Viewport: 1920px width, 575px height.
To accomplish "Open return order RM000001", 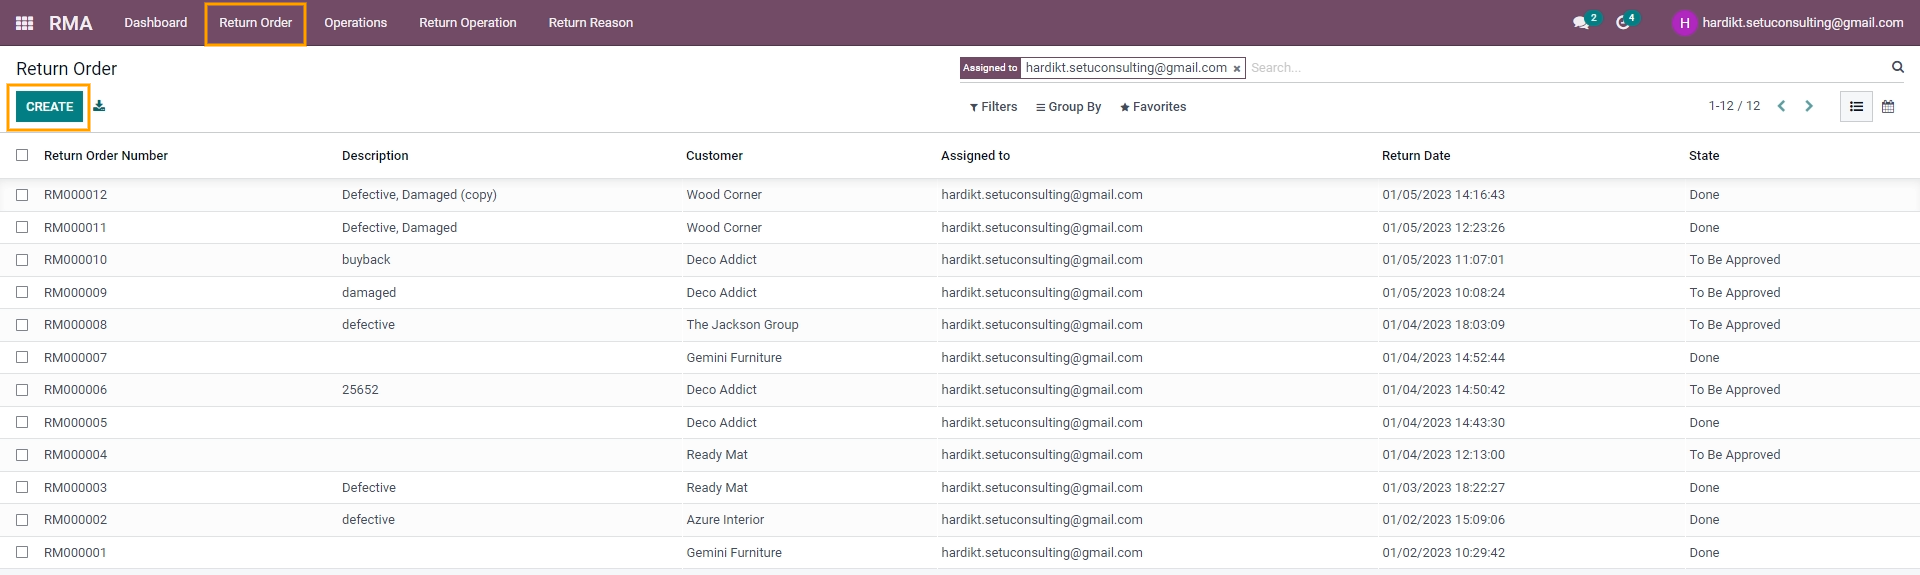I will pyautogui.click(x=75, y=552).
